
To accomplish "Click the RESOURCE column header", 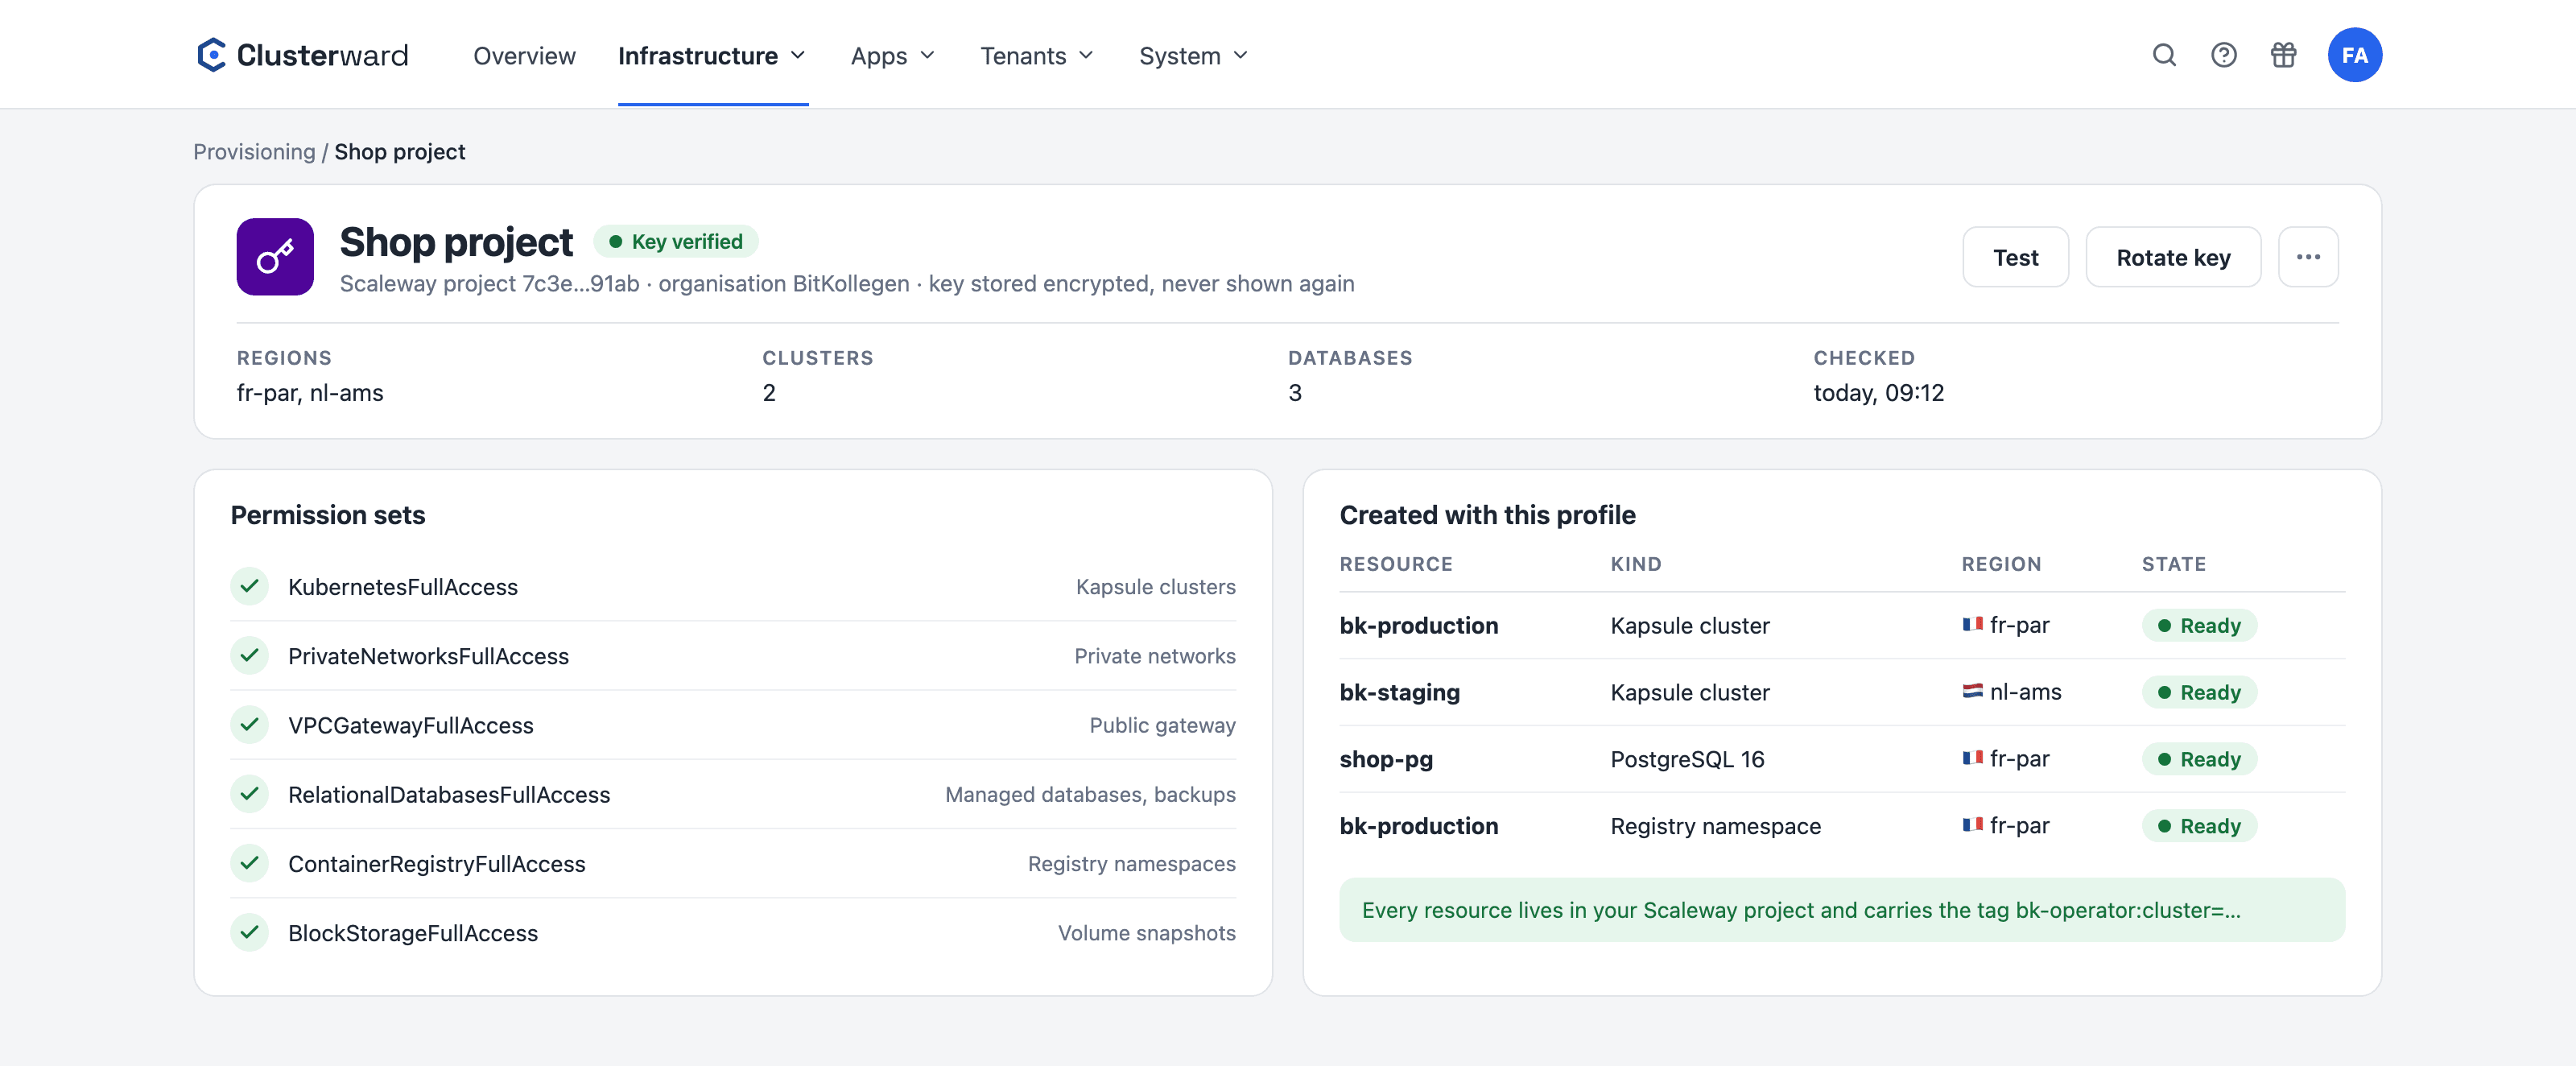I will click(x=1396, y=564).
